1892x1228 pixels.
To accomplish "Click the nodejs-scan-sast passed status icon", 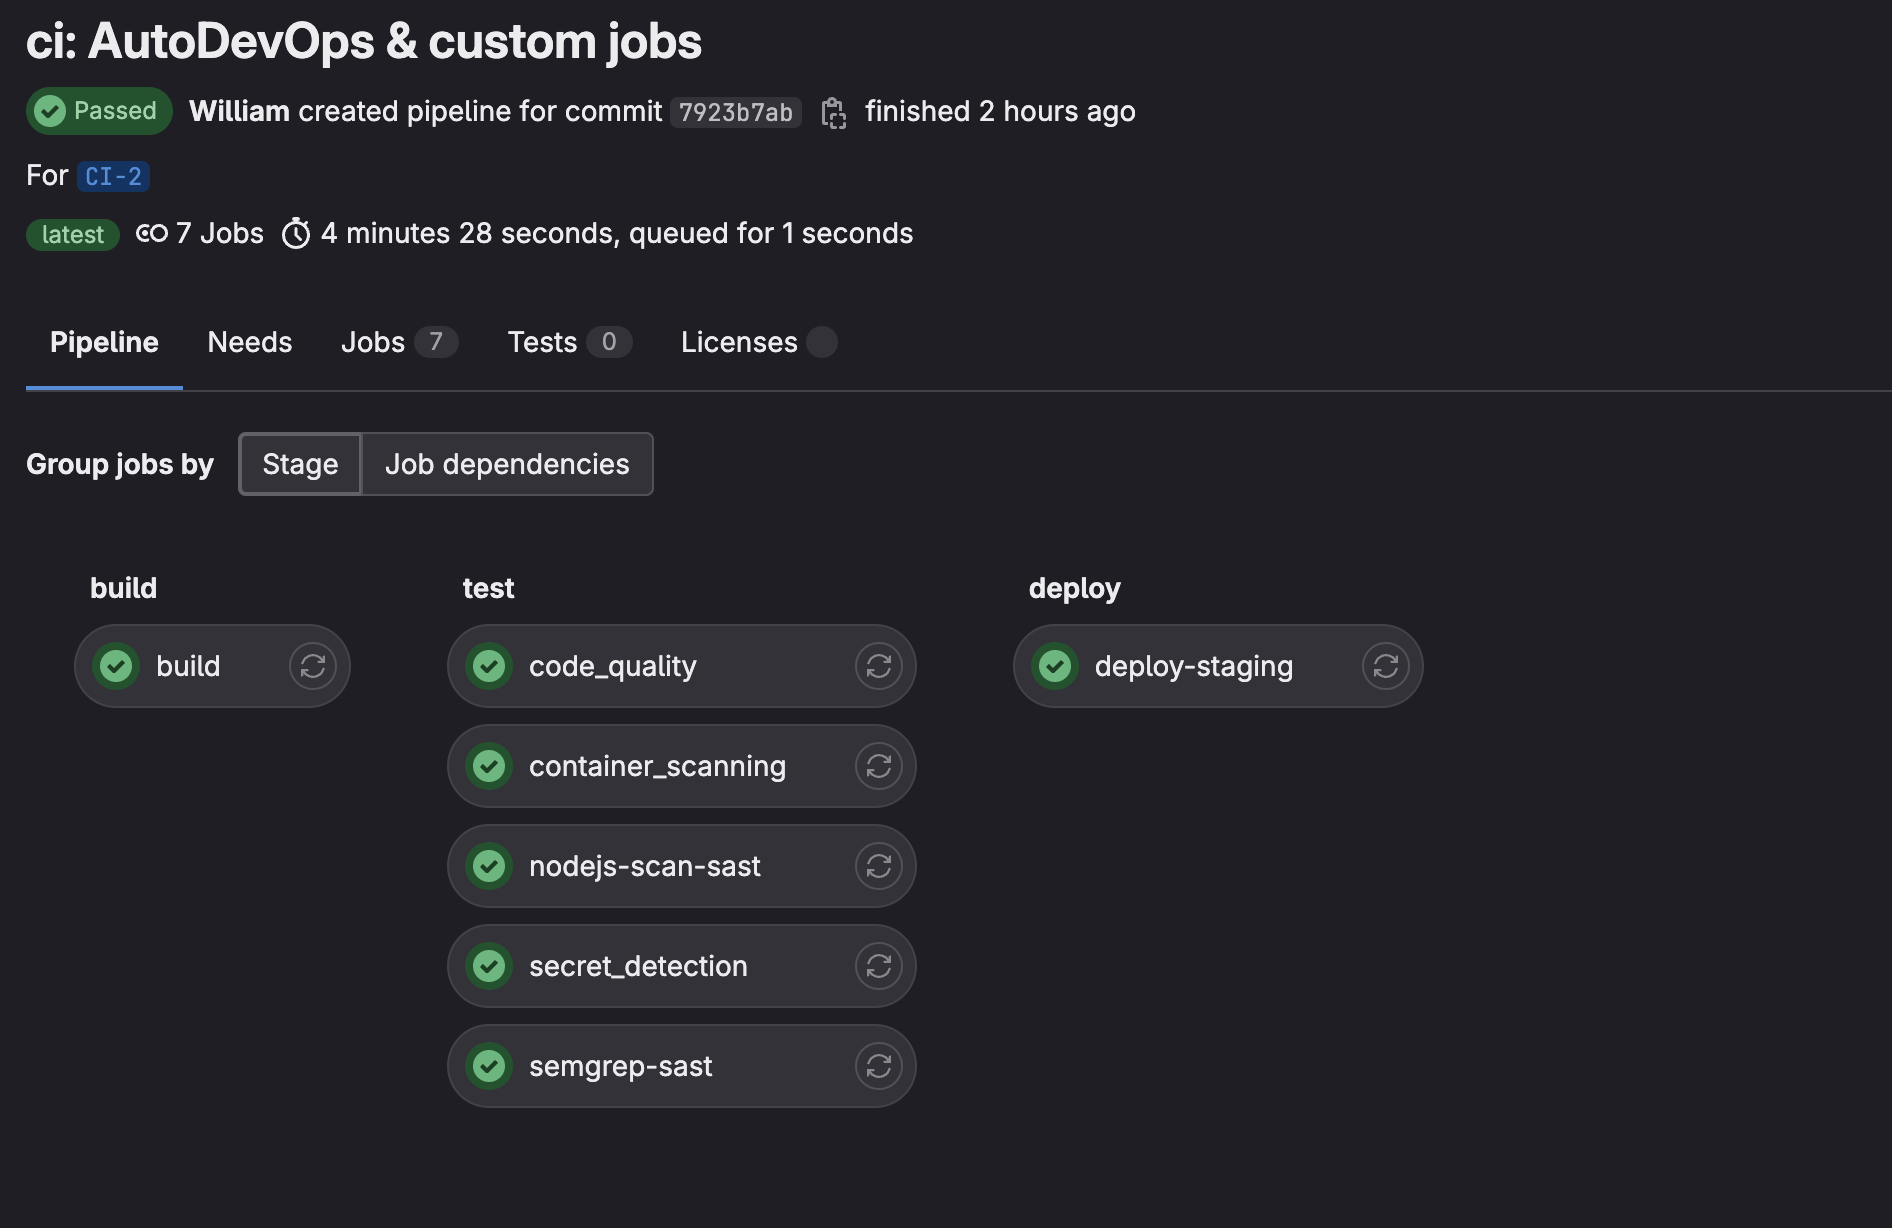I will [489, 866].
